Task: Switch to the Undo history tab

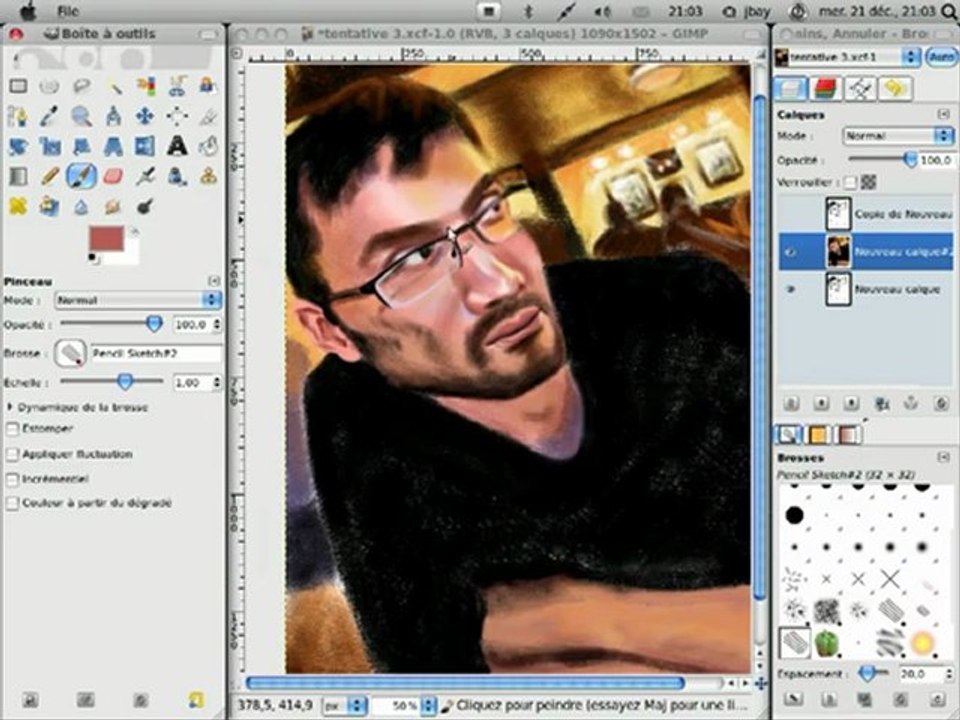Action: click(895, 88)
